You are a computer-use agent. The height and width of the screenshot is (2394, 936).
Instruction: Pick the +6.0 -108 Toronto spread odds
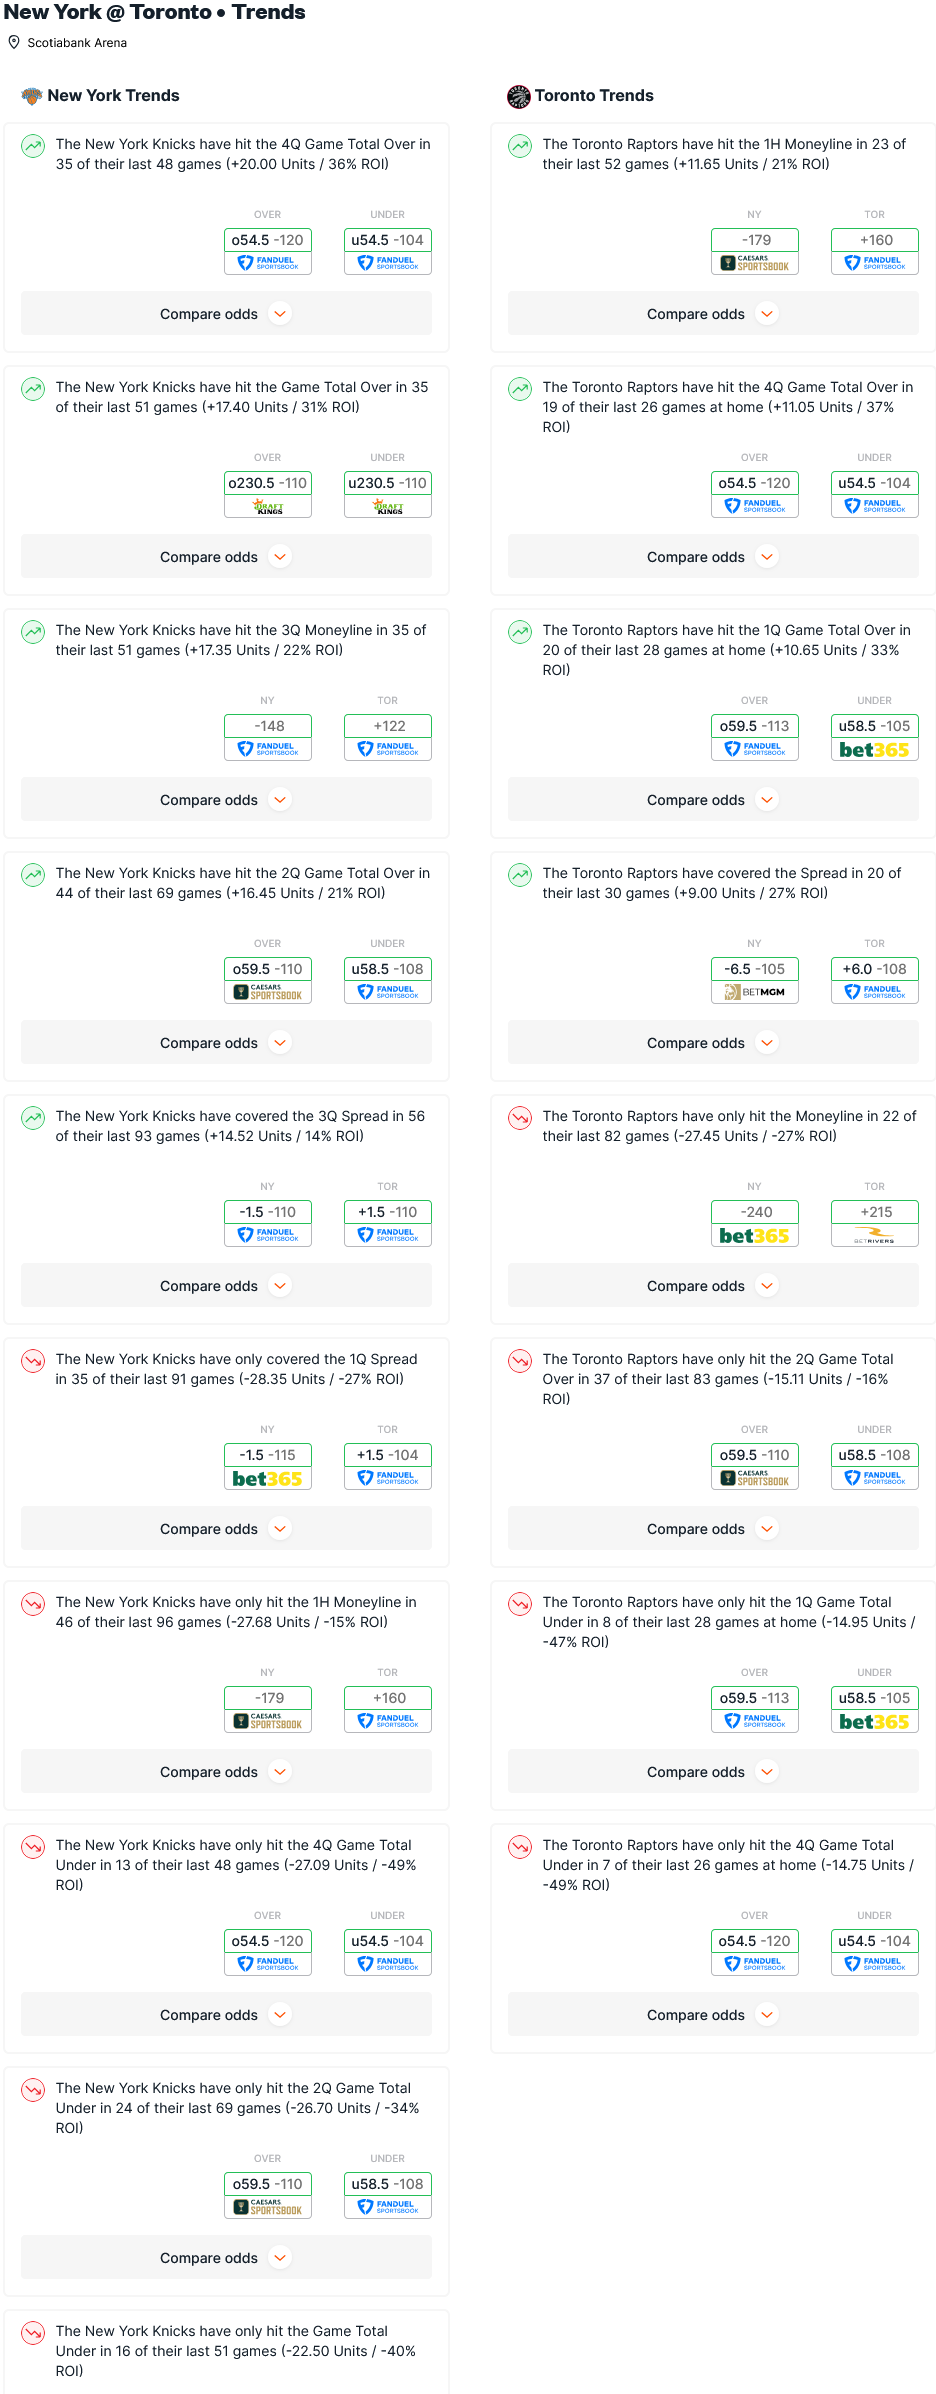pyautogui.click(x=875, y=969)
